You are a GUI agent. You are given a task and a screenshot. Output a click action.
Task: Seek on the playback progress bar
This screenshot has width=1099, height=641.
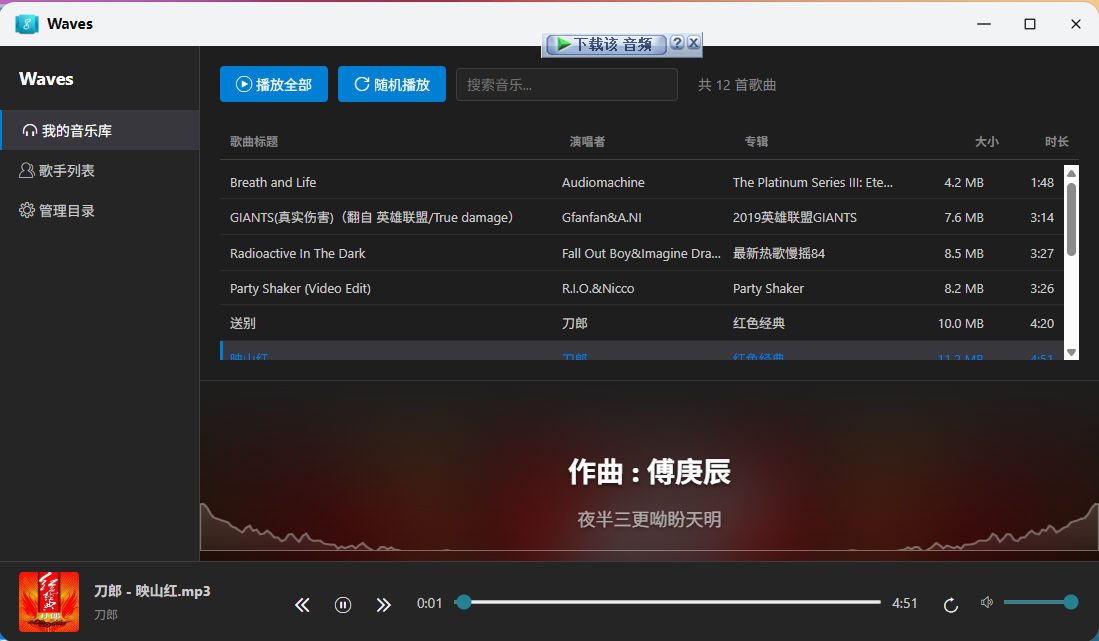pos(668,602)
